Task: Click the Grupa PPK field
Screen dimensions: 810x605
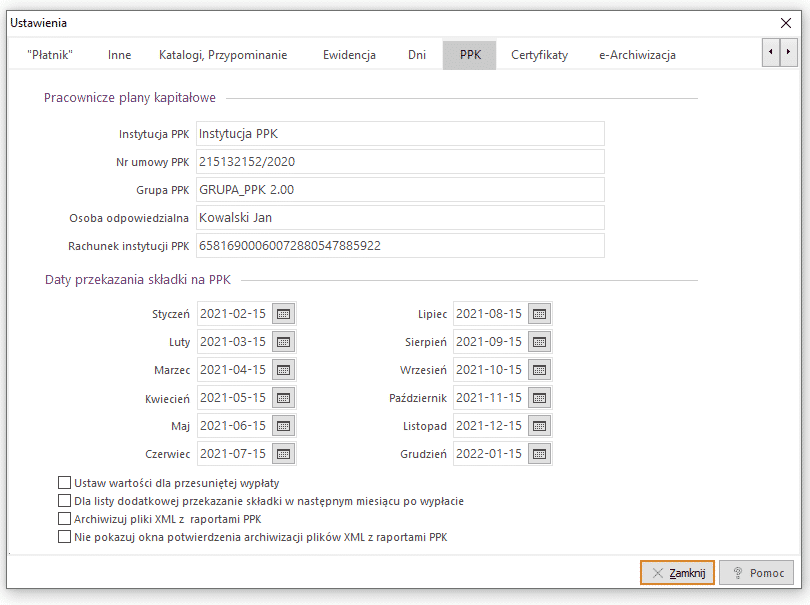Action: click(400, 190)
